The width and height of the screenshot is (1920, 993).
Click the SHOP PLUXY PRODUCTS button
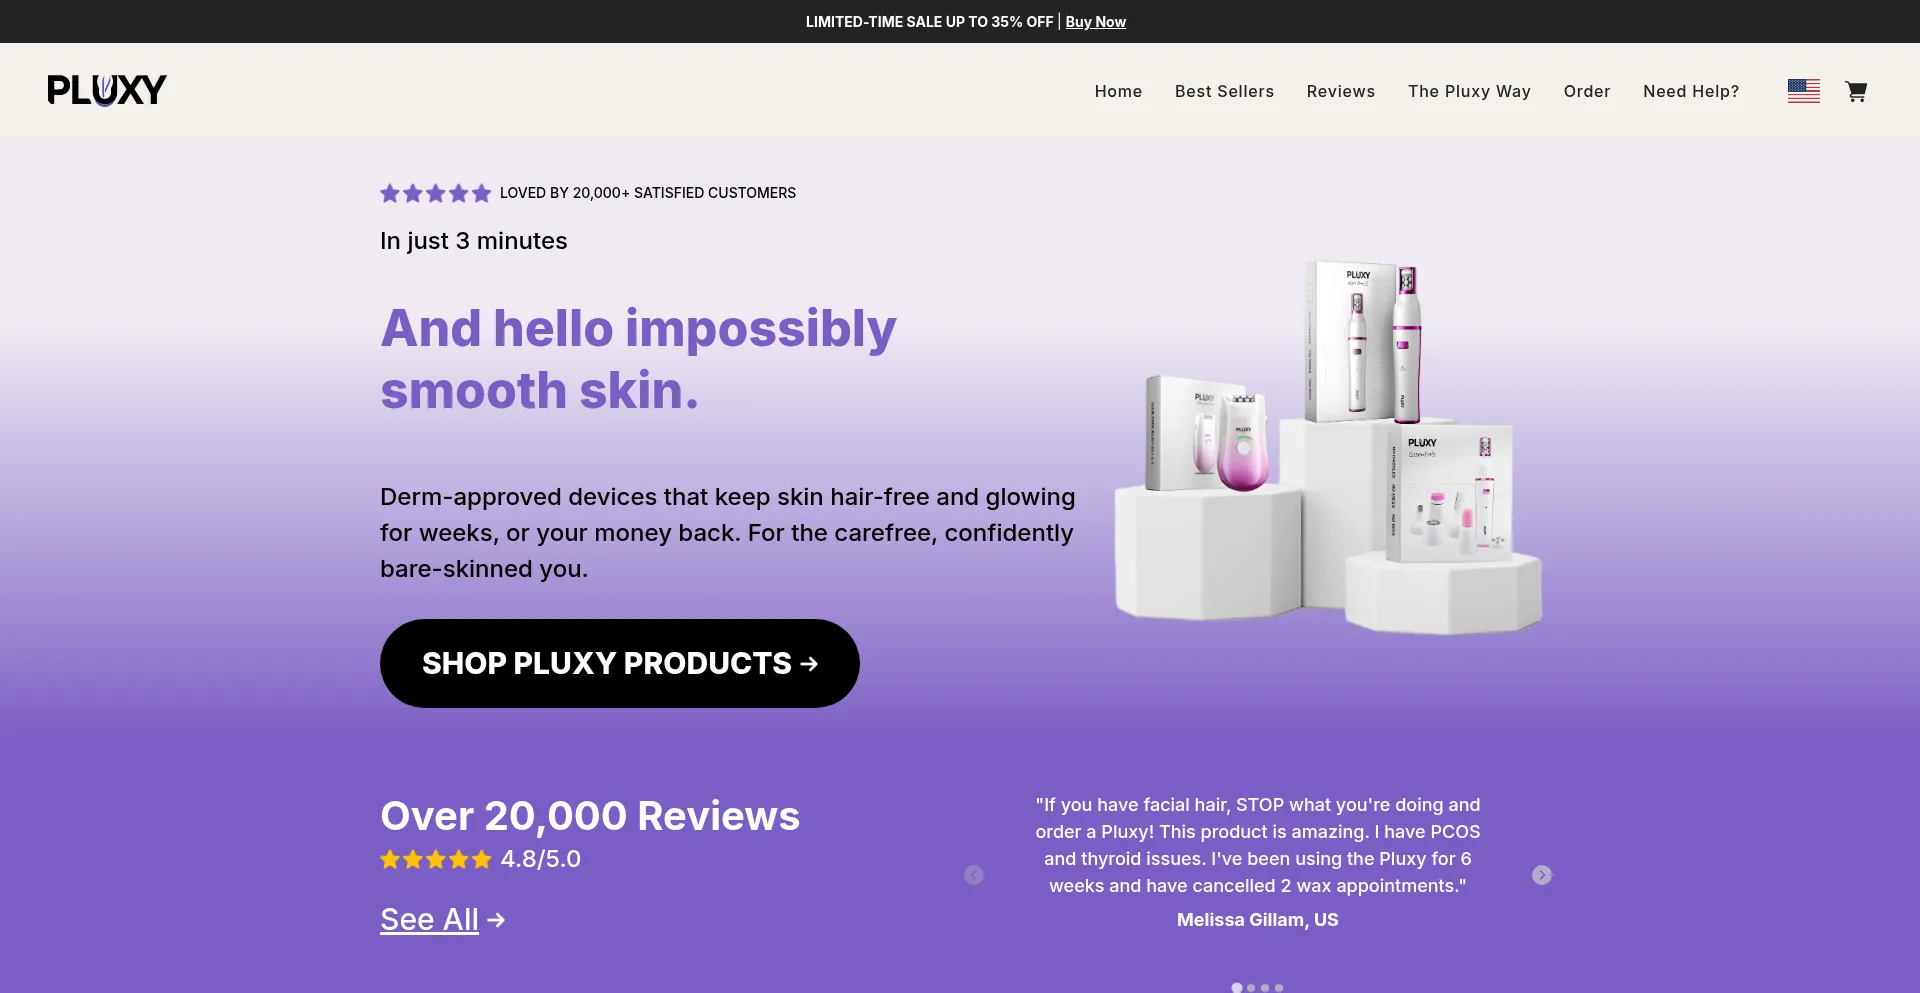pos(620,663)
